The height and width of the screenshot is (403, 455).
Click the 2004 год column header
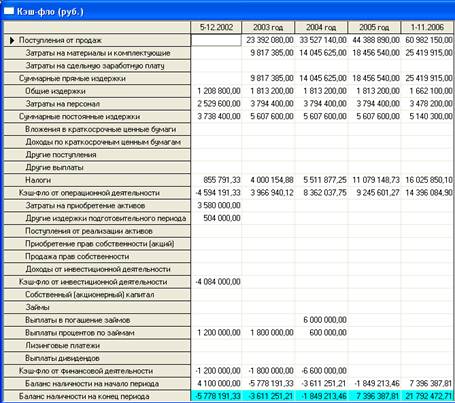(x=321, y=27)
